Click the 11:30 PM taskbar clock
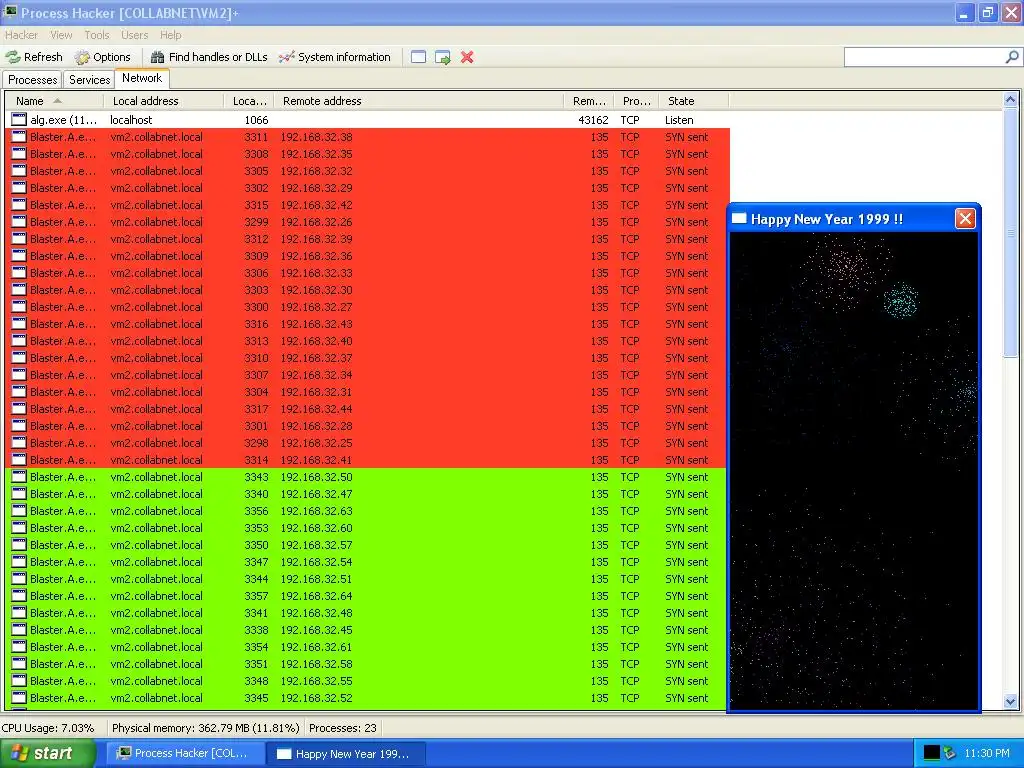 pos(987,753)
